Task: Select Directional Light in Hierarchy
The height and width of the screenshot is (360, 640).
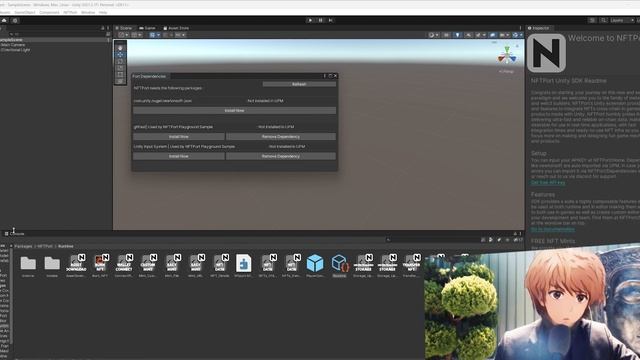Action: point(16,50)
